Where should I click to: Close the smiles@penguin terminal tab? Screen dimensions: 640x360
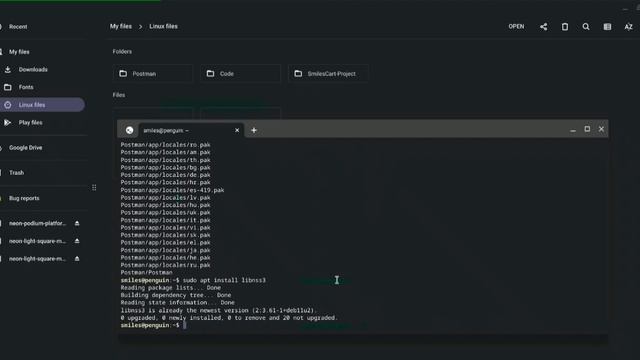pyautogui.click(x=237, y=130)
